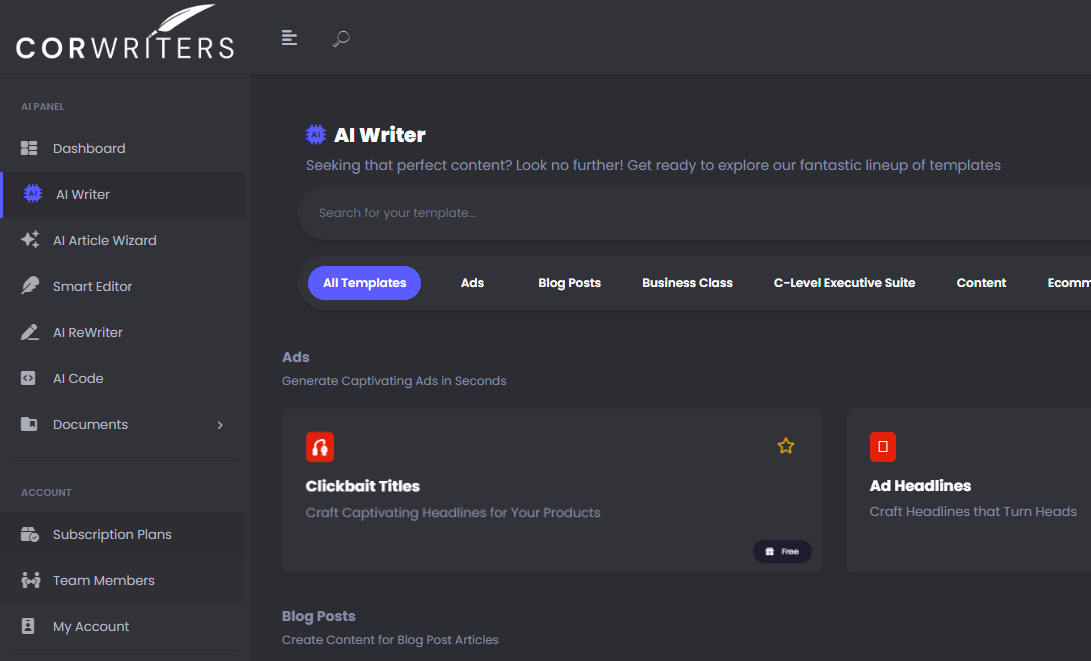
Task: Click the template search field
Action: tap(694, 213)
